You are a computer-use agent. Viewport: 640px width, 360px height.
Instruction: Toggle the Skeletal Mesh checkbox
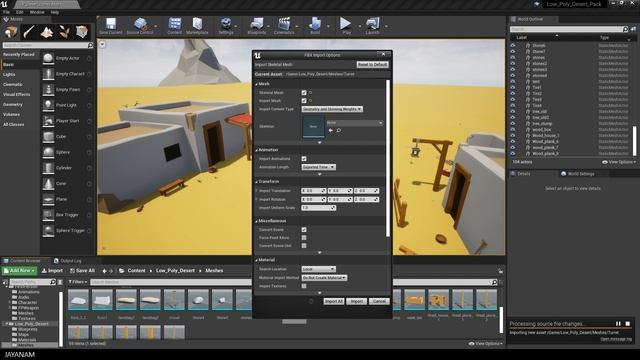click(x=304, y=93)
